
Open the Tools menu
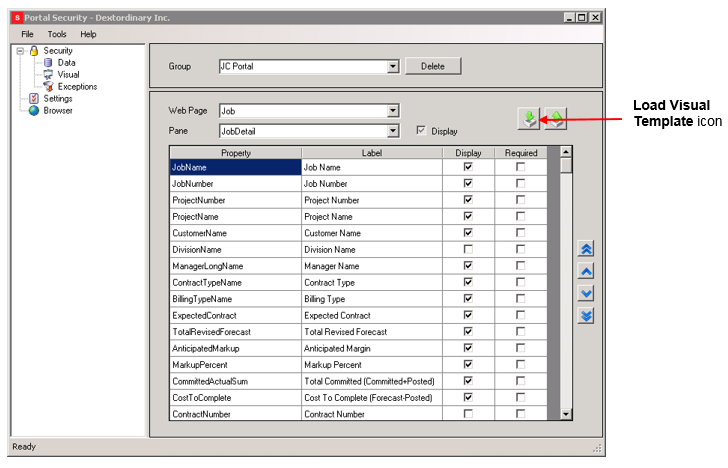point(57,34)
